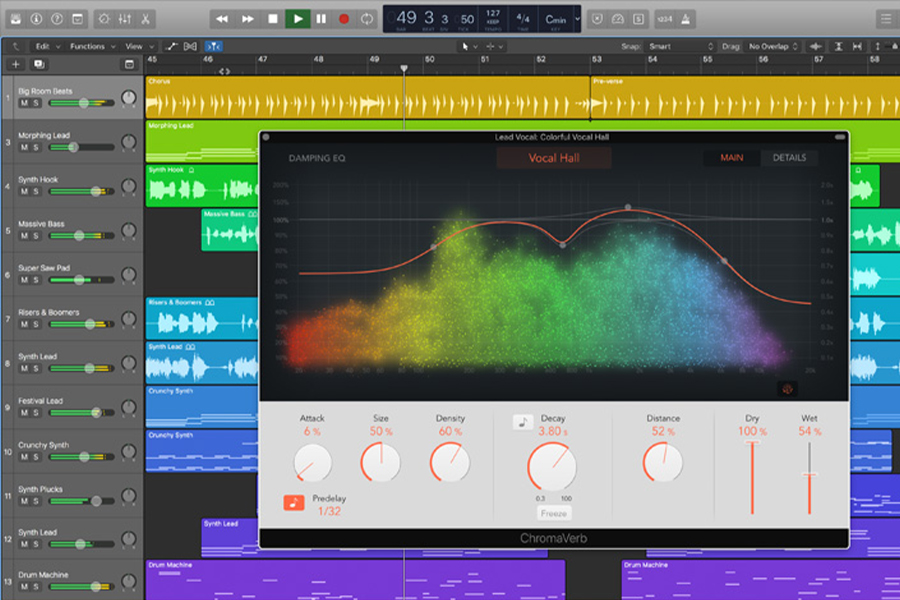Pause playback

click(x=321, y=19)
